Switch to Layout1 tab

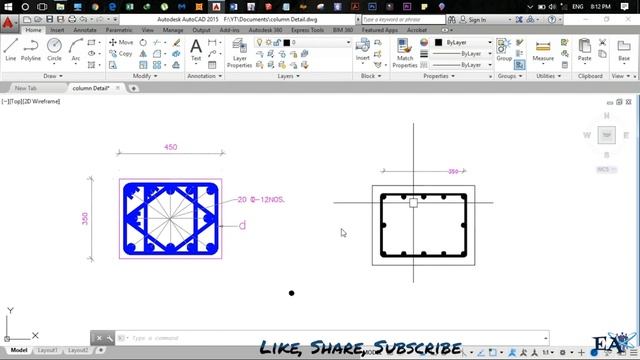pyautogui.click(x=47, y=350)
